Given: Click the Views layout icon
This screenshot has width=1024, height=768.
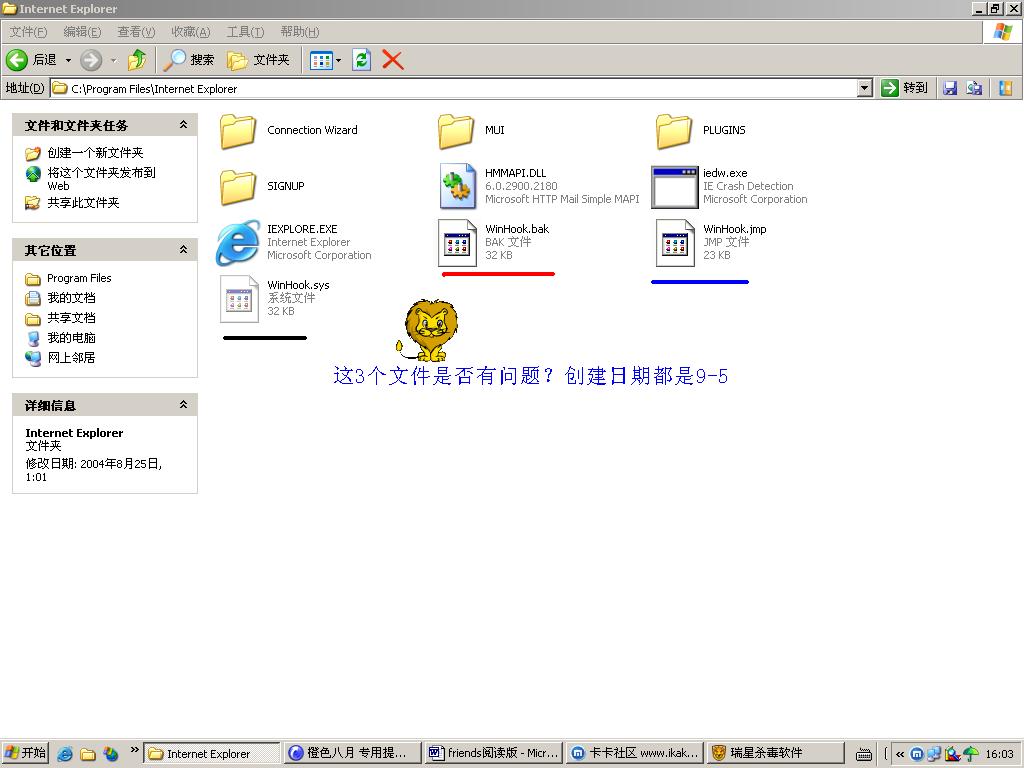Looking at the screenshot, I should (321, 61).
